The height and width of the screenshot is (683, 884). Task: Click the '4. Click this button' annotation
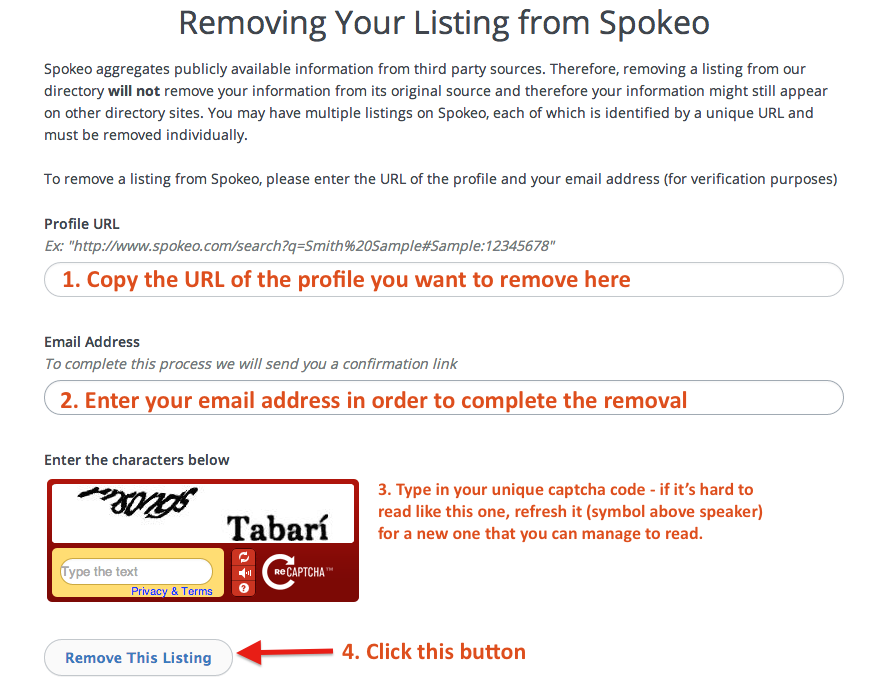(434, 652)
